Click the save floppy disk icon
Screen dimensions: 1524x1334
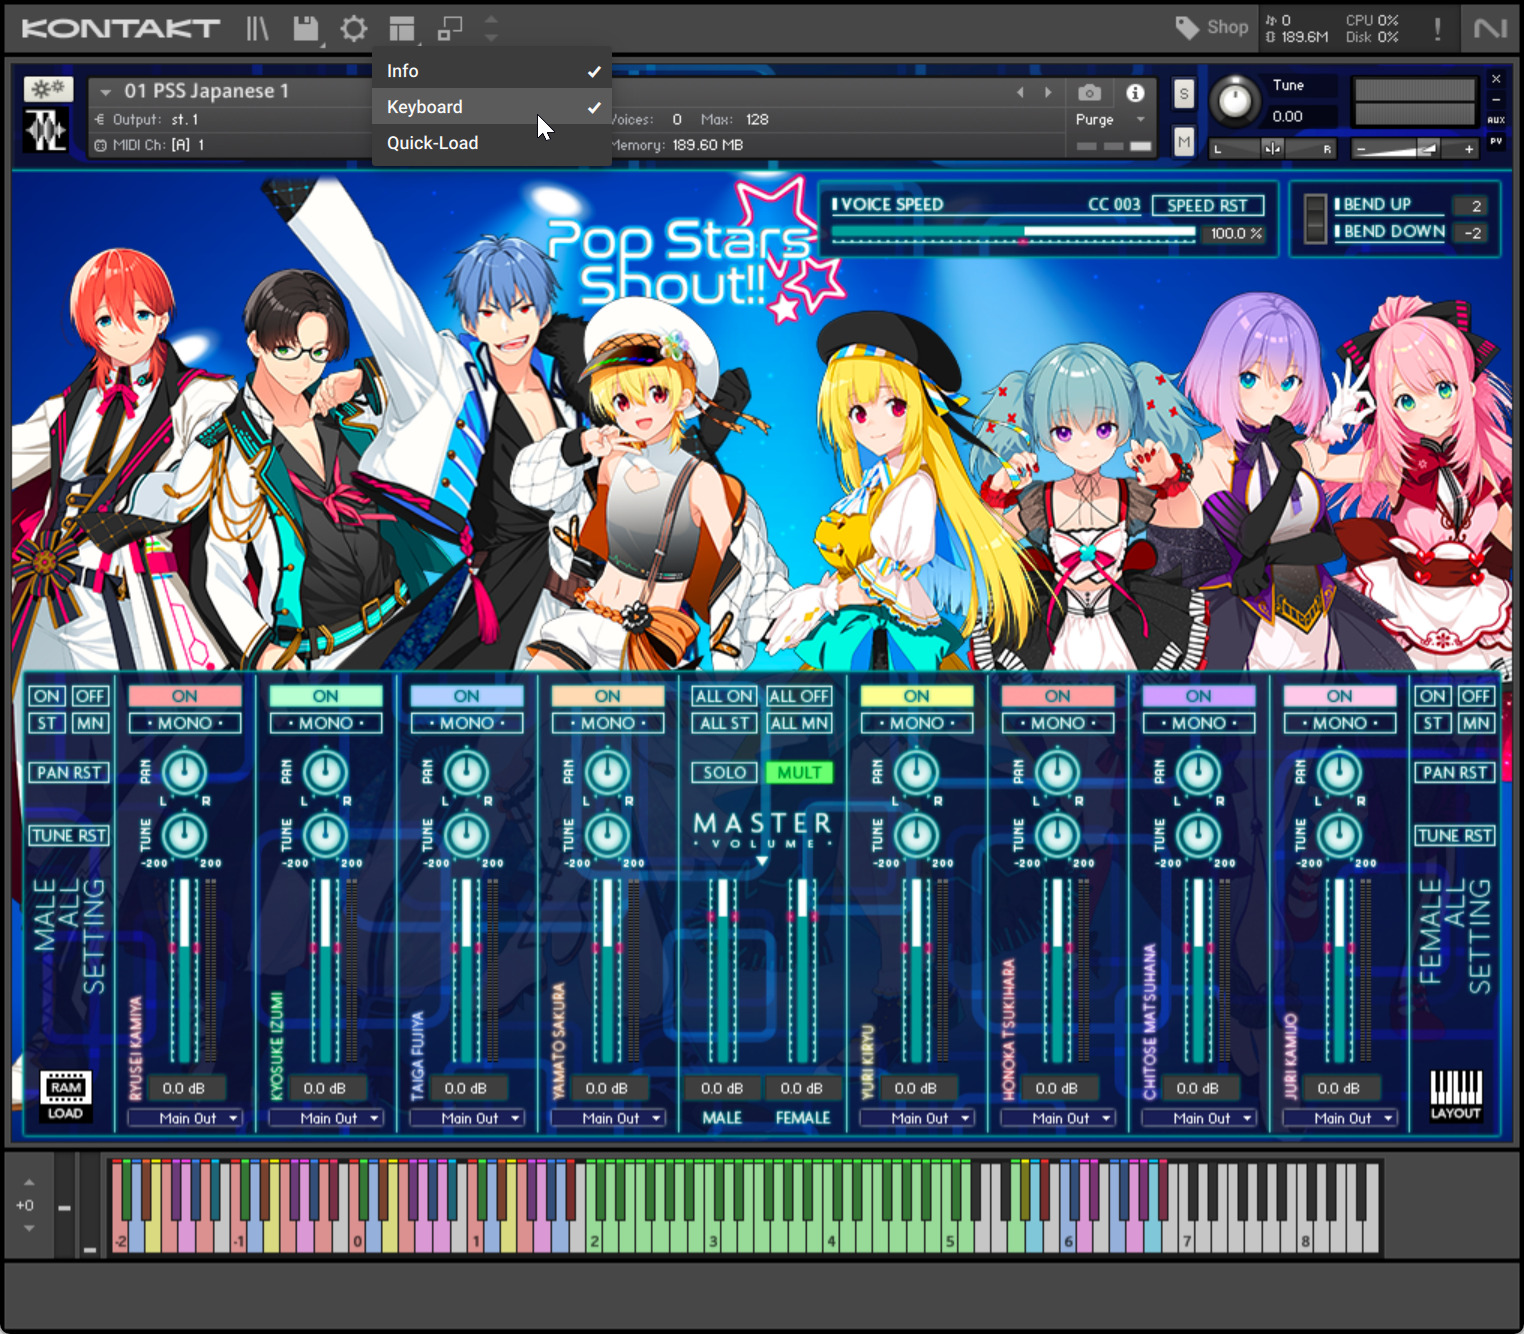306,29
